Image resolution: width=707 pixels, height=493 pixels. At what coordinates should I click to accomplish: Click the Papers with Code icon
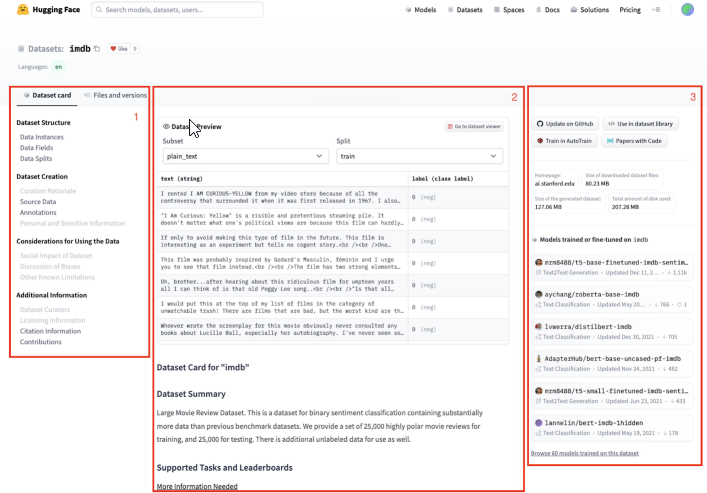[610, 141]
